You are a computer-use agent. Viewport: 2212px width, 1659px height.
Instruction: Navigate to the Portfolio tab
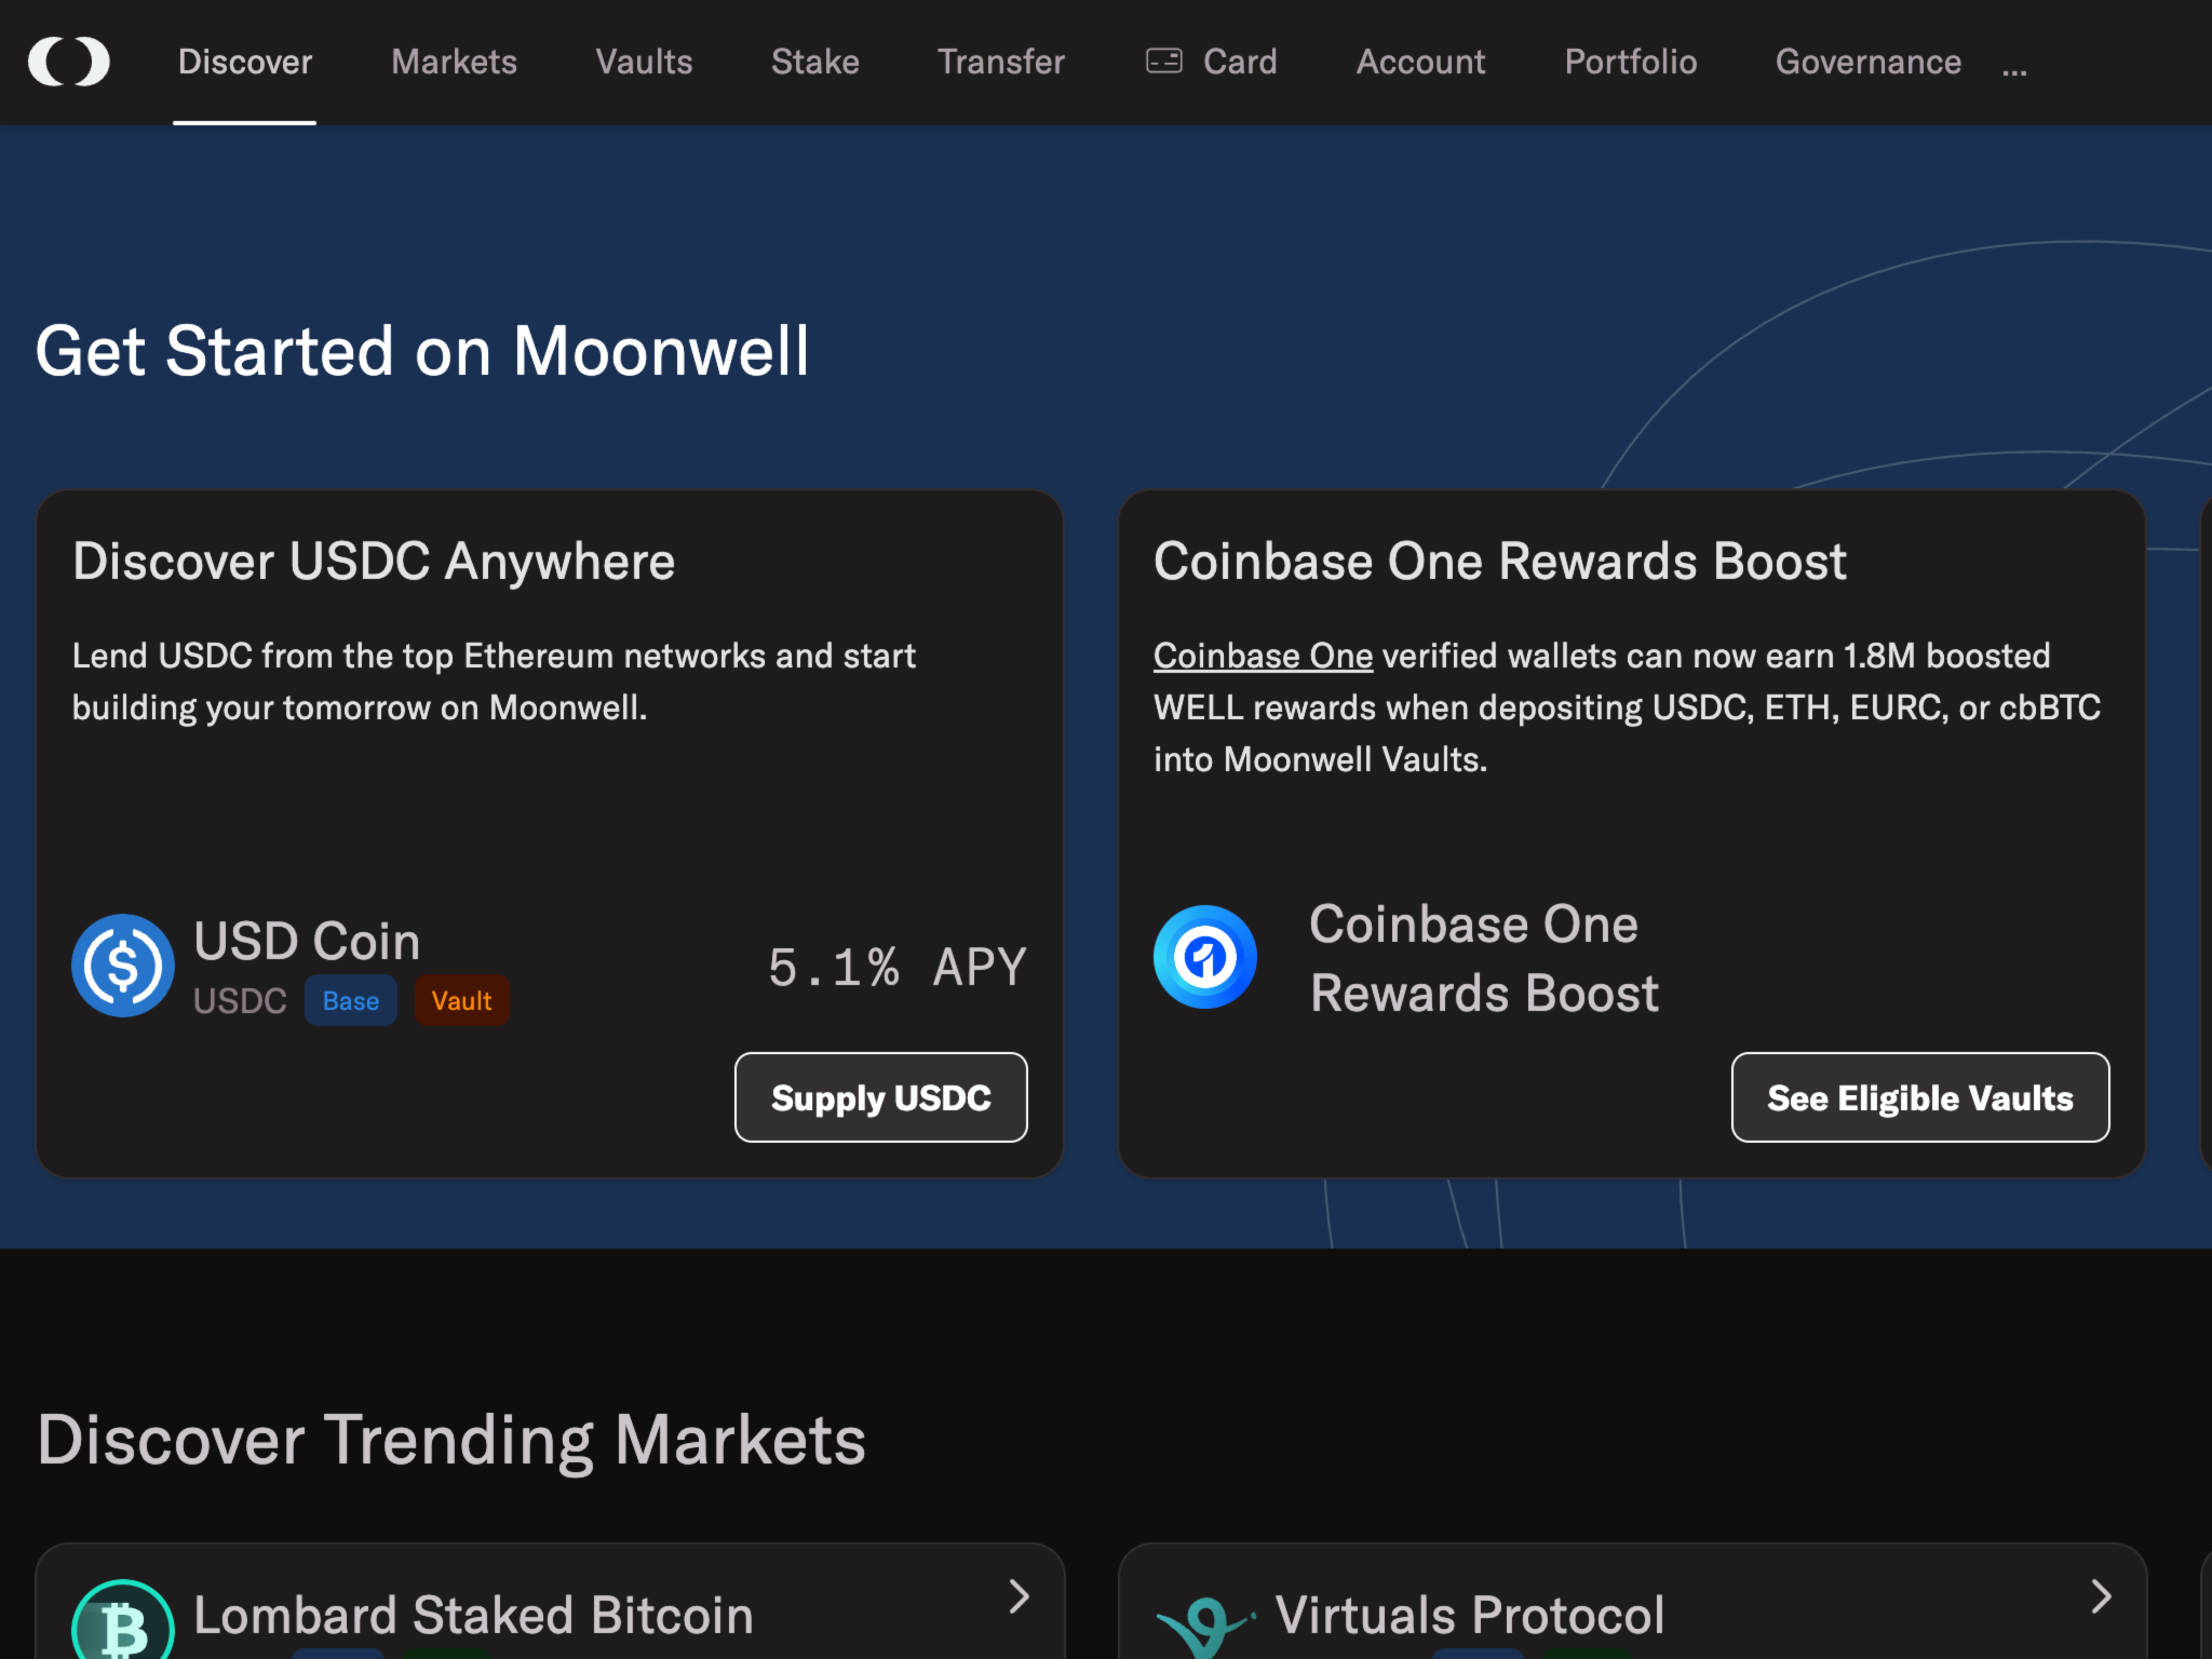point(1630,62)
